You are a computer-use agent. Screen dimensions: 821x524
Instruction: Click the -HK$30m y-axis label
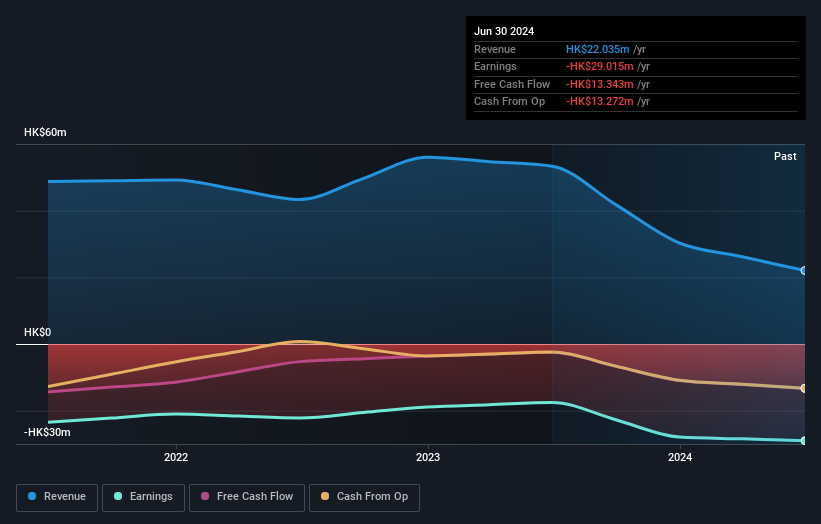47,432
